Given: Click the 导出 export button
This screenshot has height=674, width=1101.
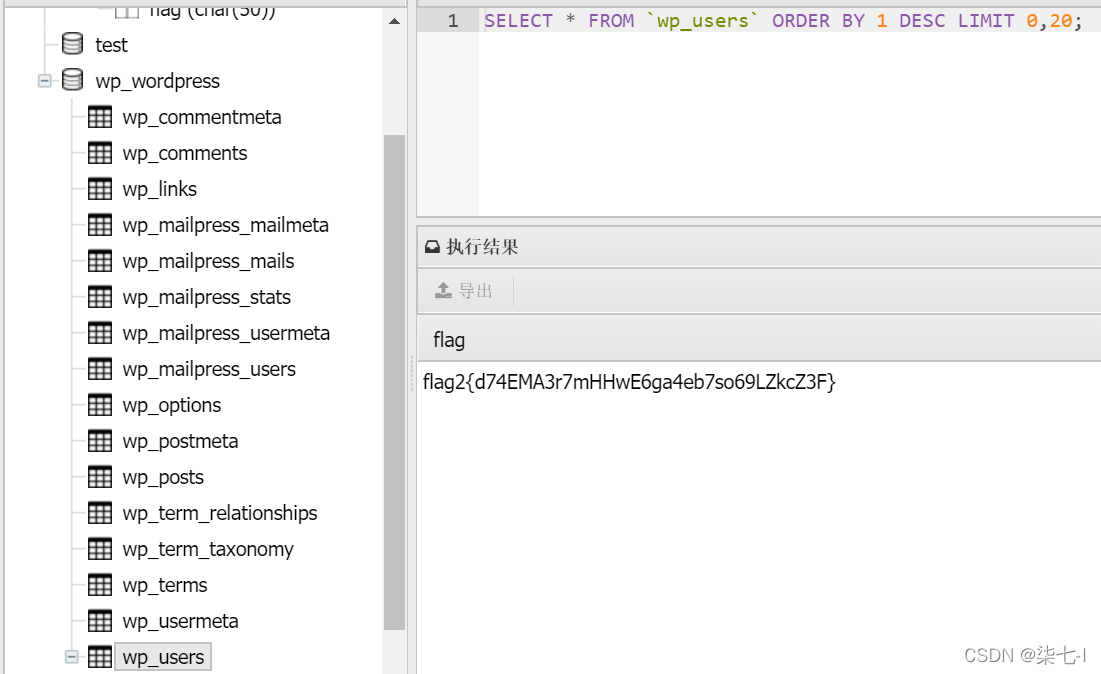Looking at the screenshot, I should click(x=463, y=291).
